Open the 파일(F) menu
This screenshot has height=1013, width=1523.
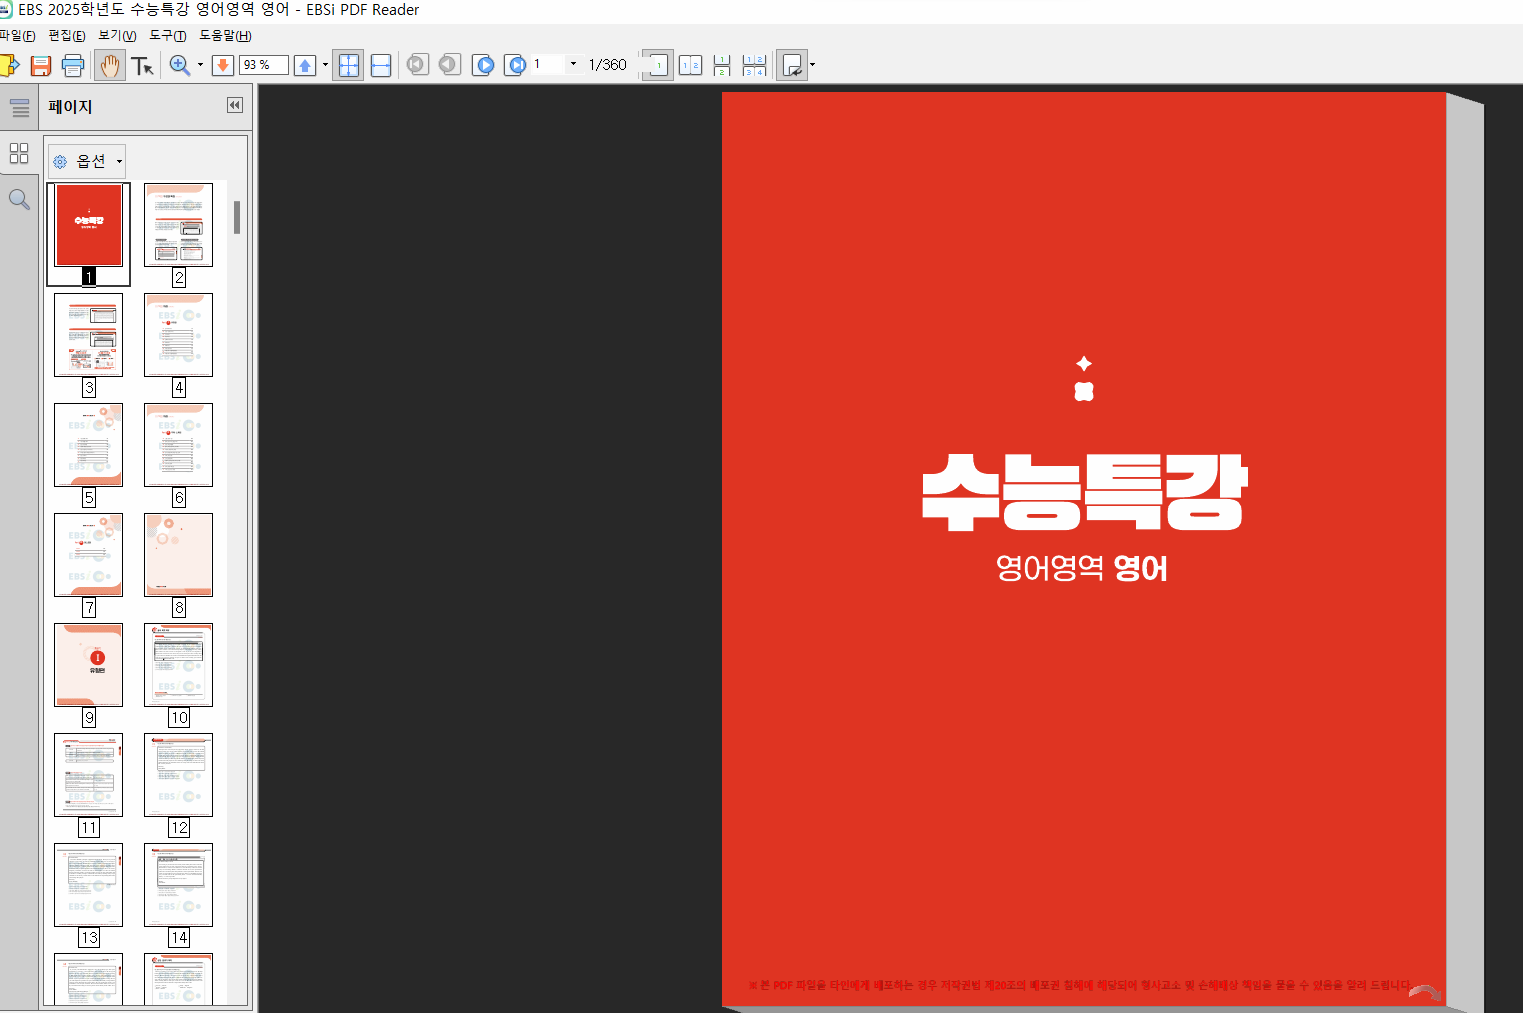point(17,35)
